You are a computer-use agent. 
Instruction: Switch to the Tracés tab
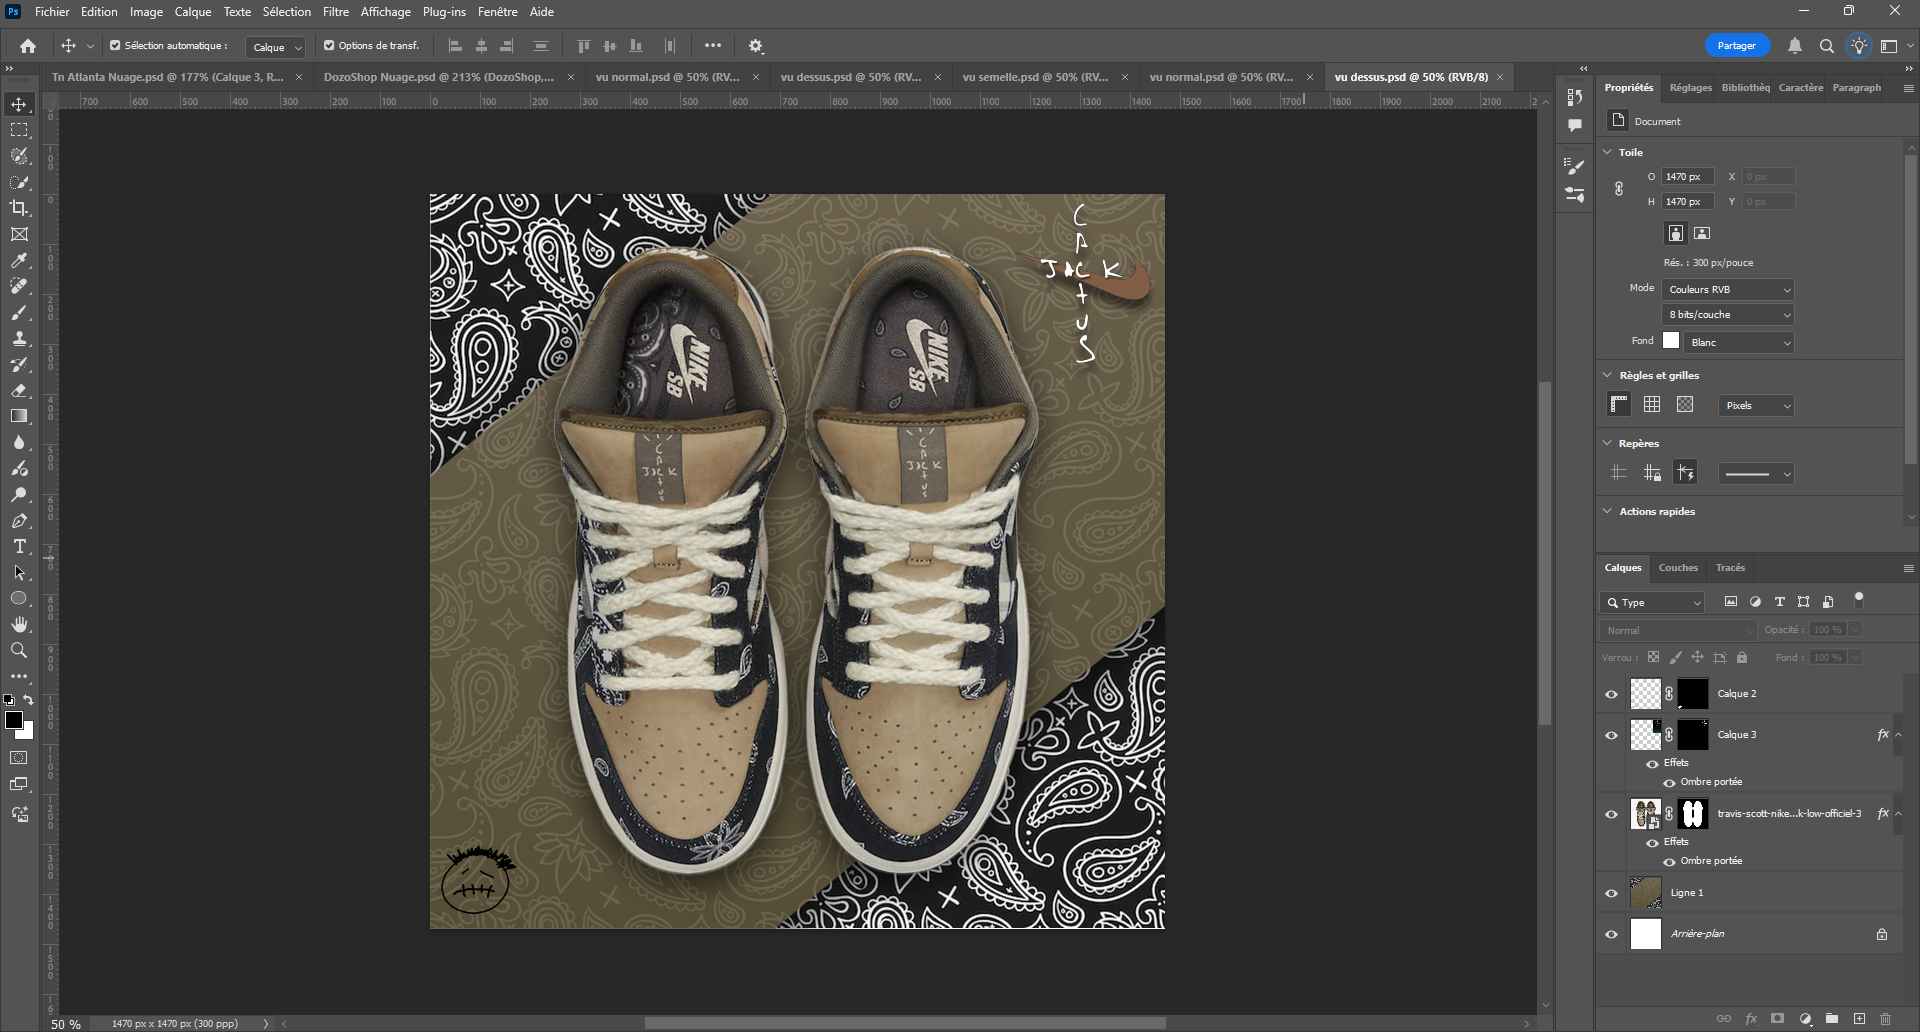click(x=1730, y=568)
